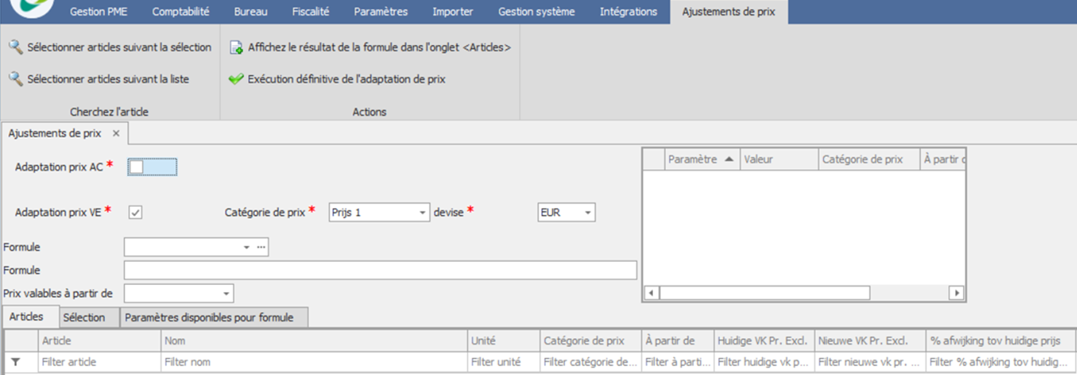Click the magnifier icon for 'suivant la liste'
The width and height of the screenshot is (1077, 375).
tap(15, 79)
